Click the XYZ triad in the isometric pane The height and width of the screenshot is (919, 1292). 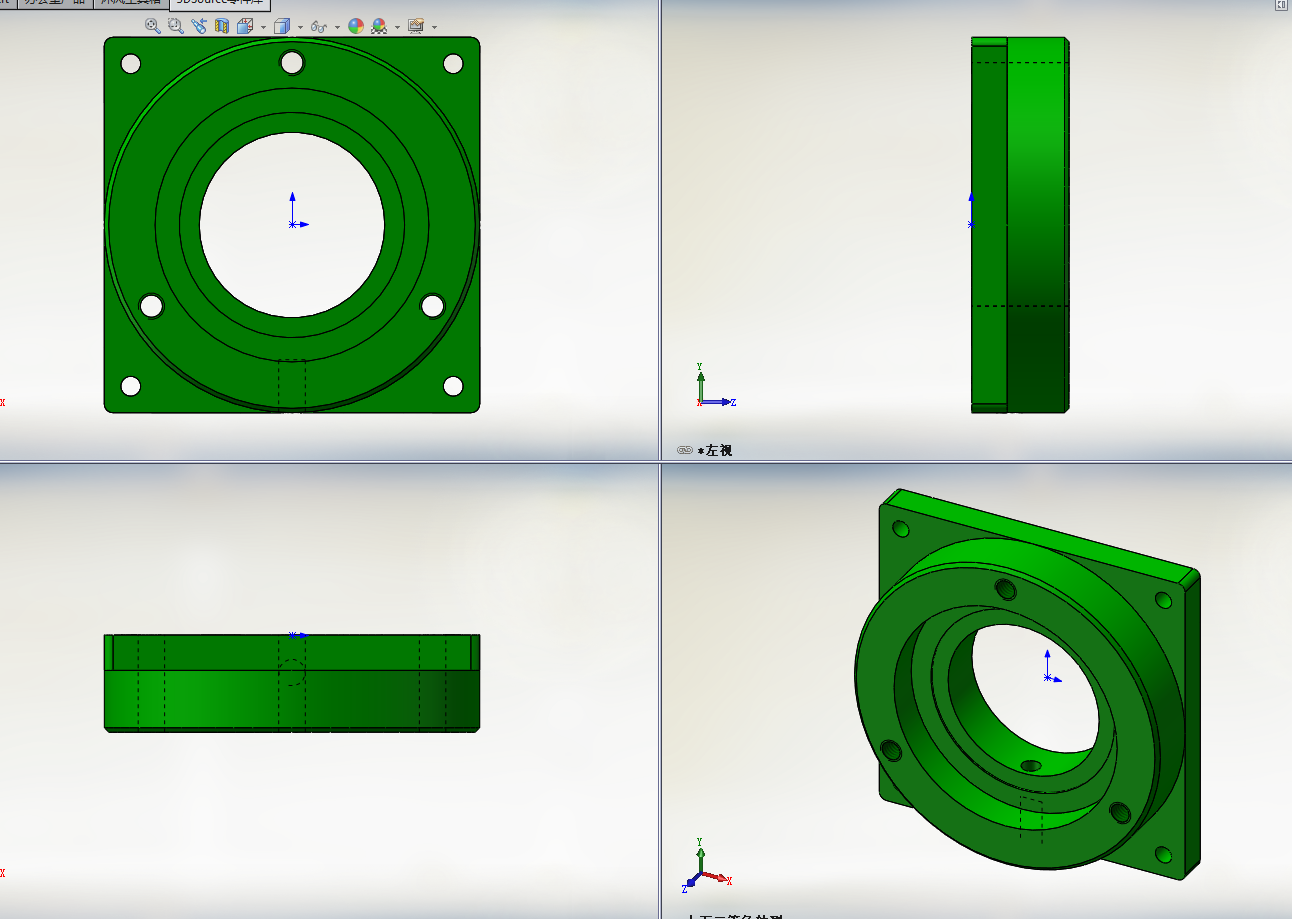pos(707,865)
